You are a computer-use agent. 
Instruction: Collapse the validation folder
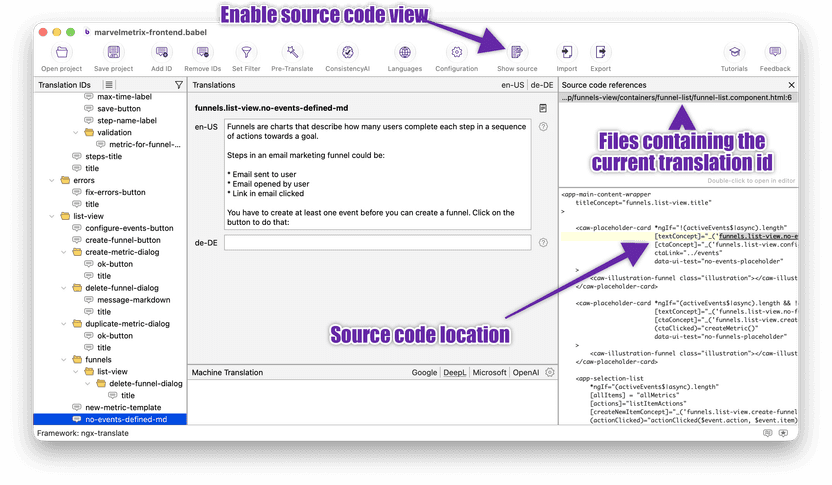point(75,133)
